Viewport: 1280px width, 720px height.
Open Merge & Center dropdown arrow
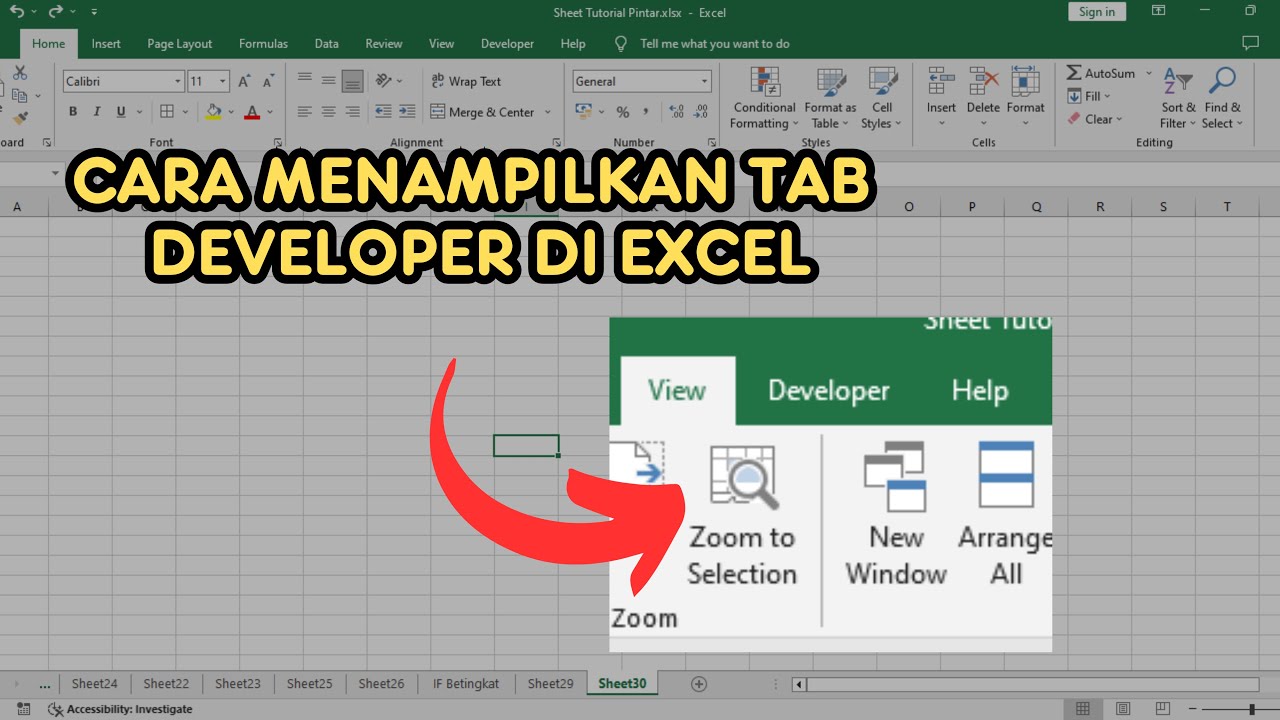[547, 112]
